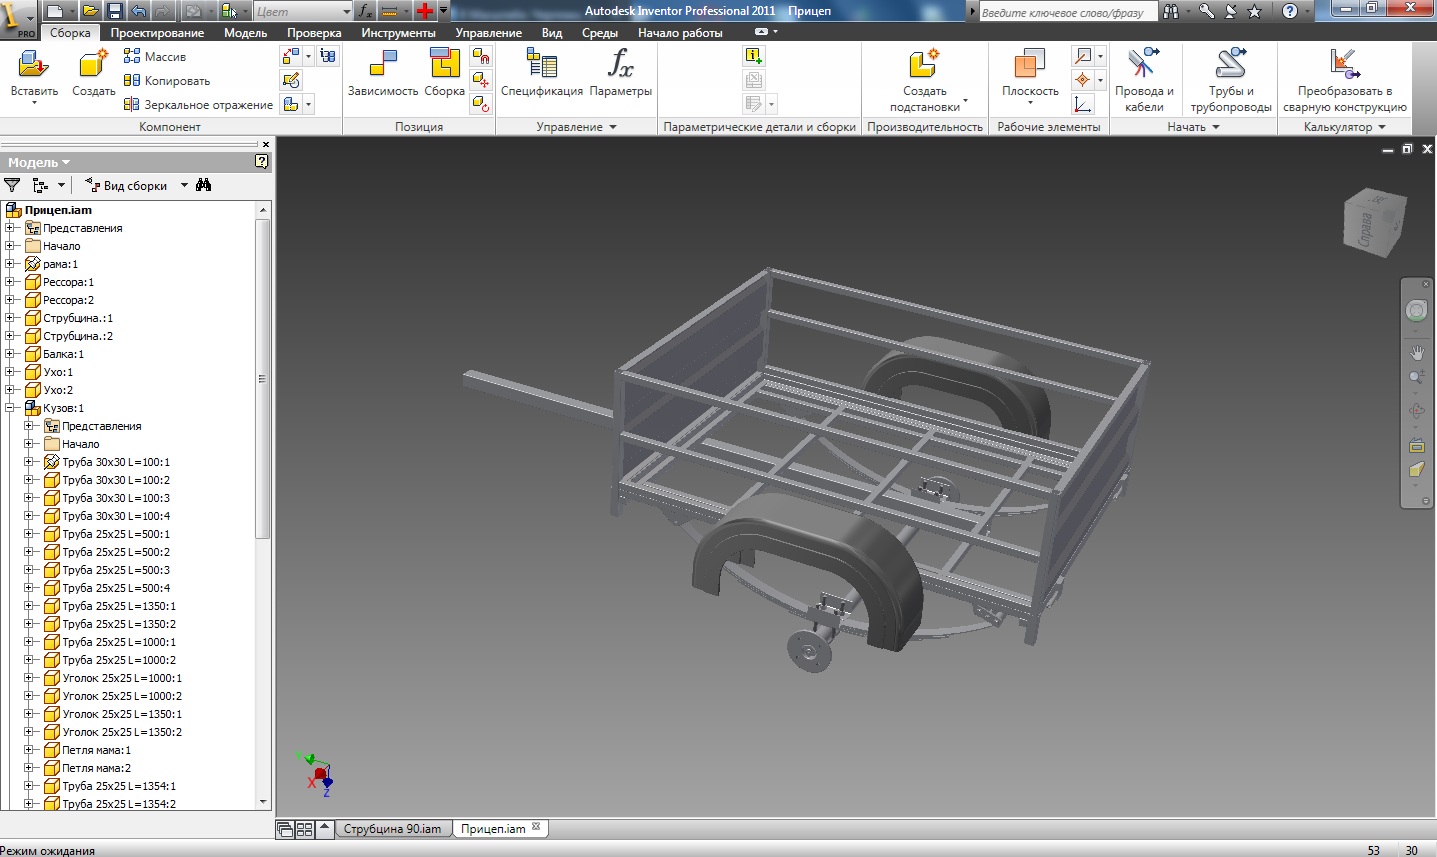This screenshot has height=857, width=1437.
Task: Click Преобразовать в сварную конструкцию
Action: pos(1345,80)
